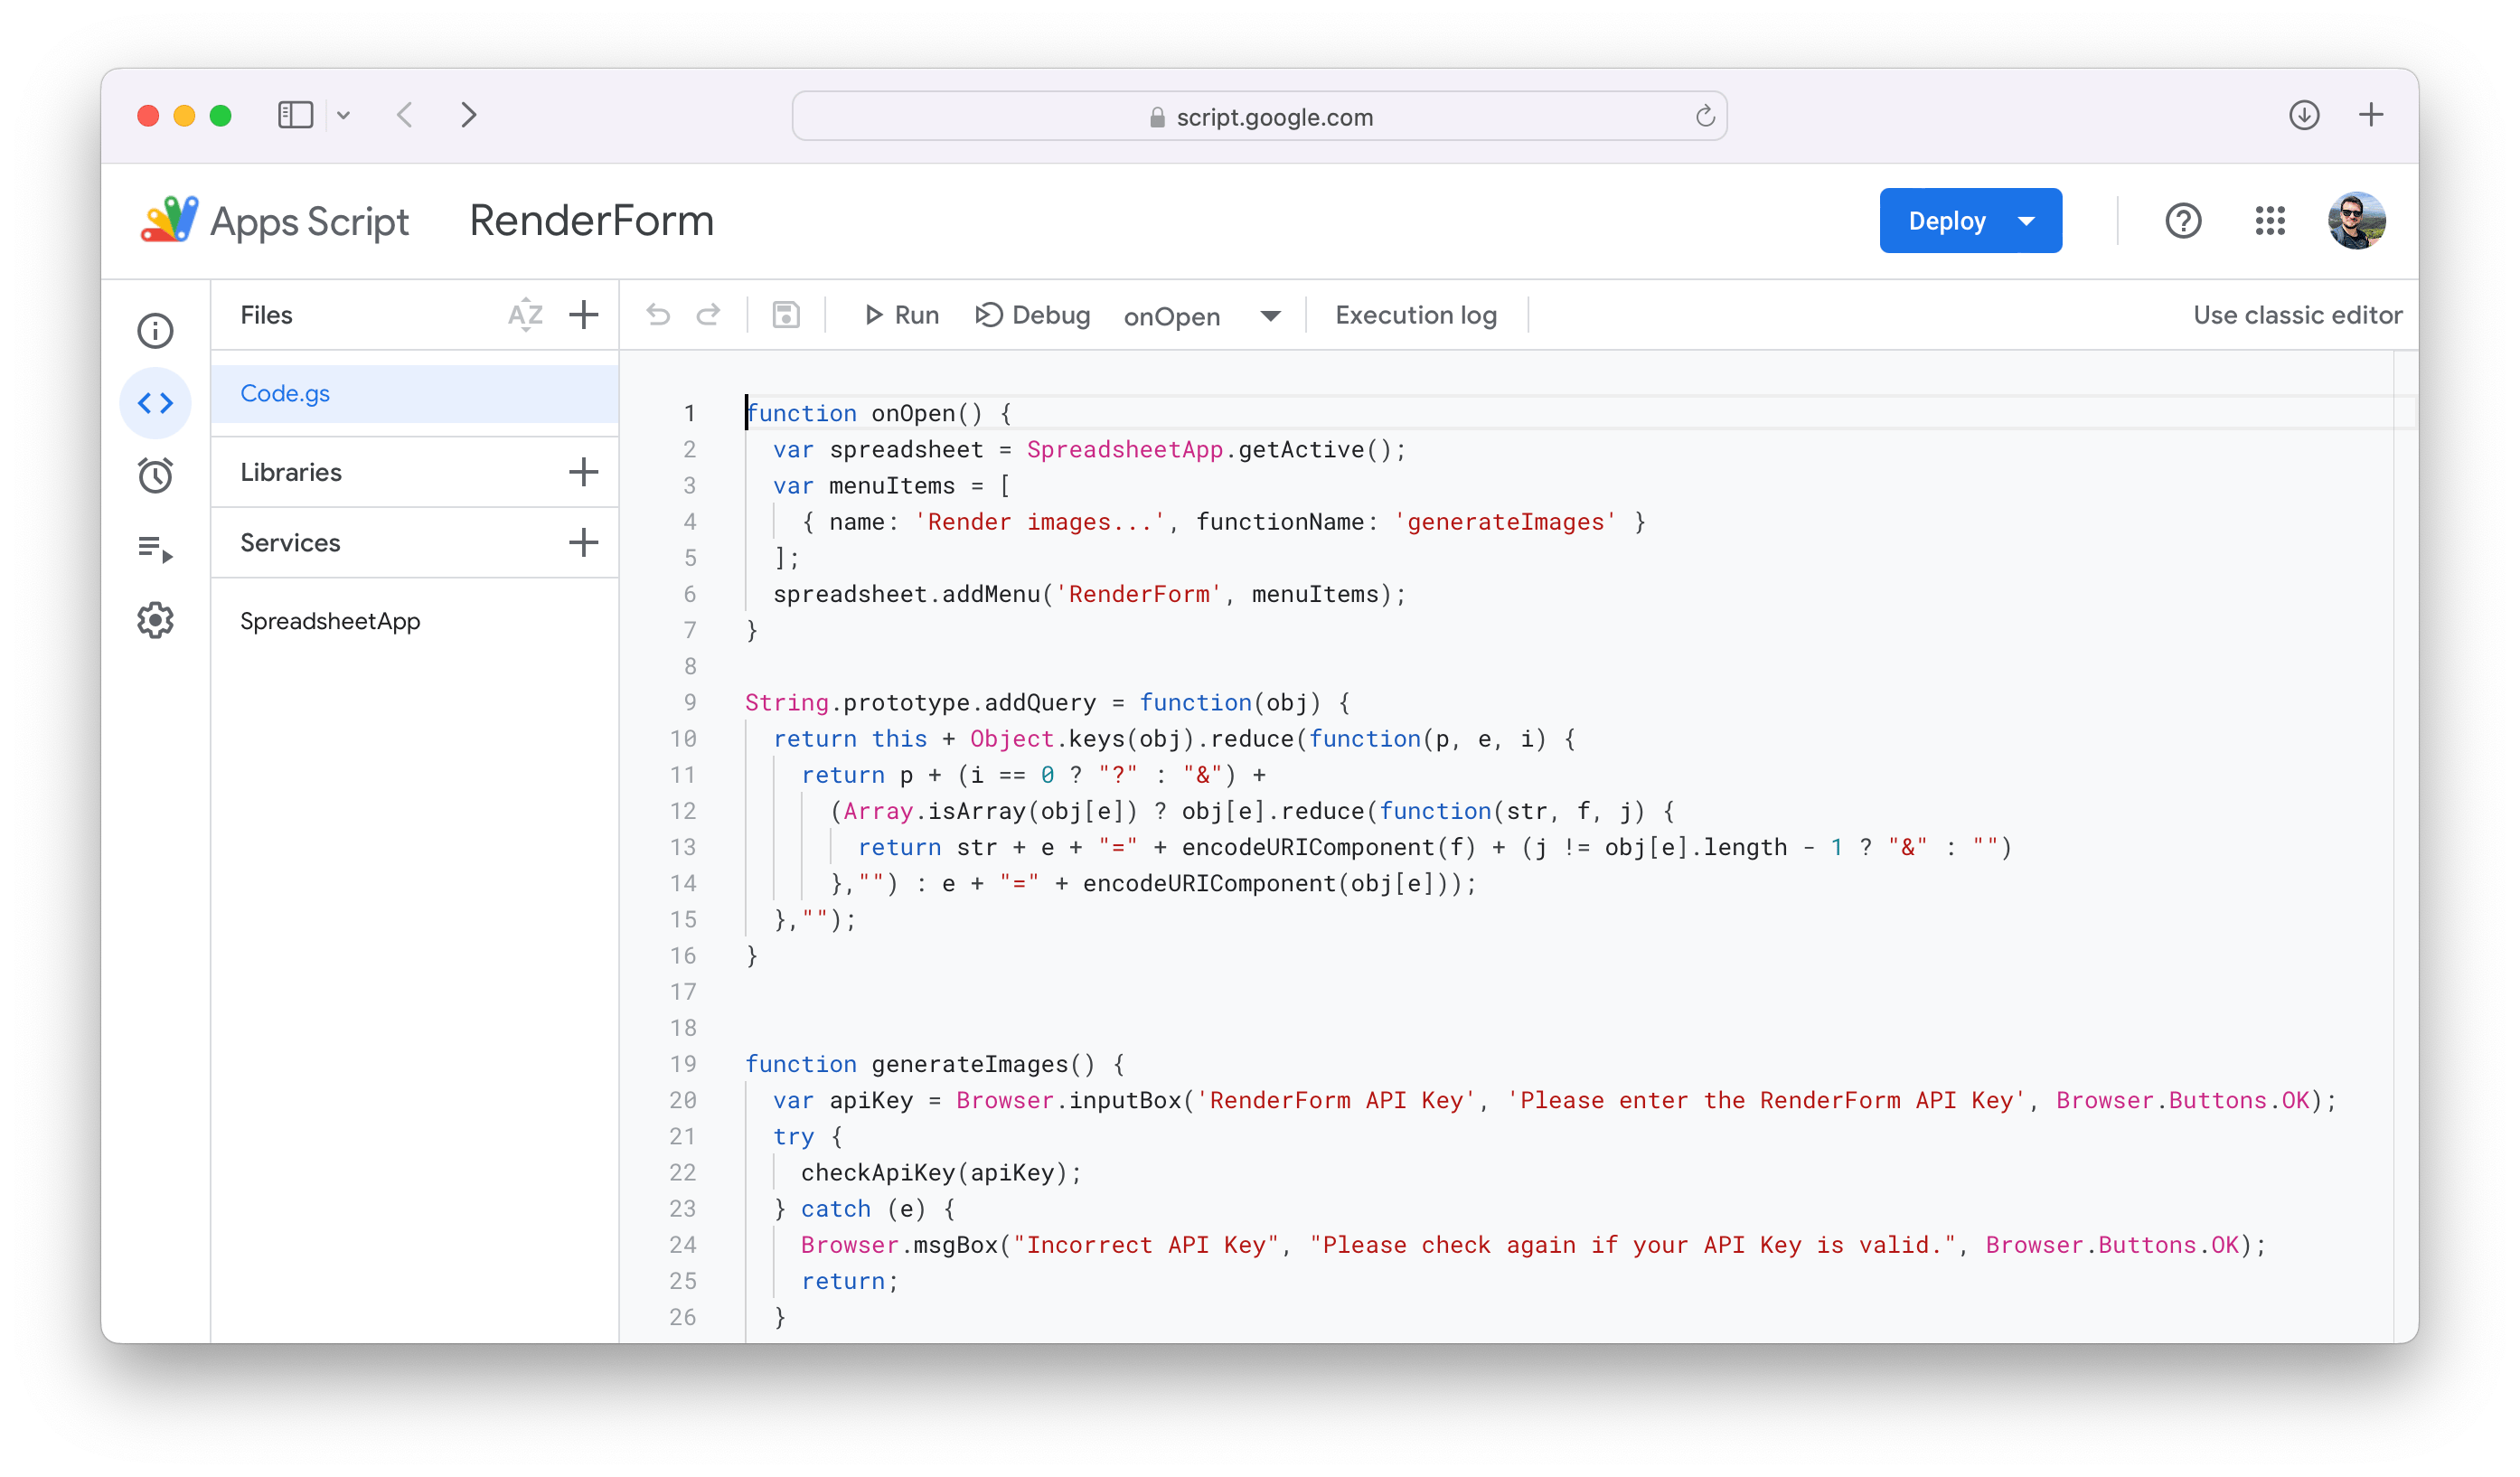Click the script.google.com address bar
The height and width of the screenshot is (1477, 2520).
[x=1259, y=116]
